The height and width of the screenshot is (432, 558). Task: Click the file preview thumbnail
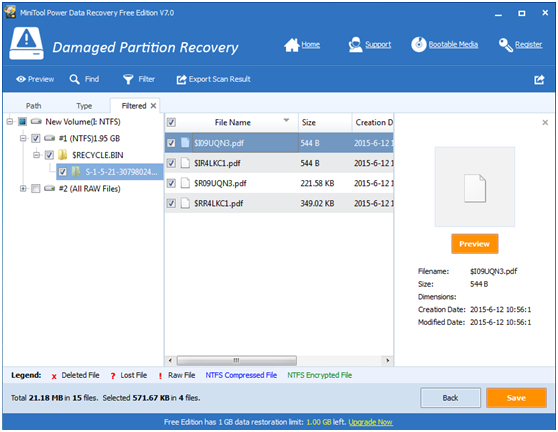click(x=475, y=187)
